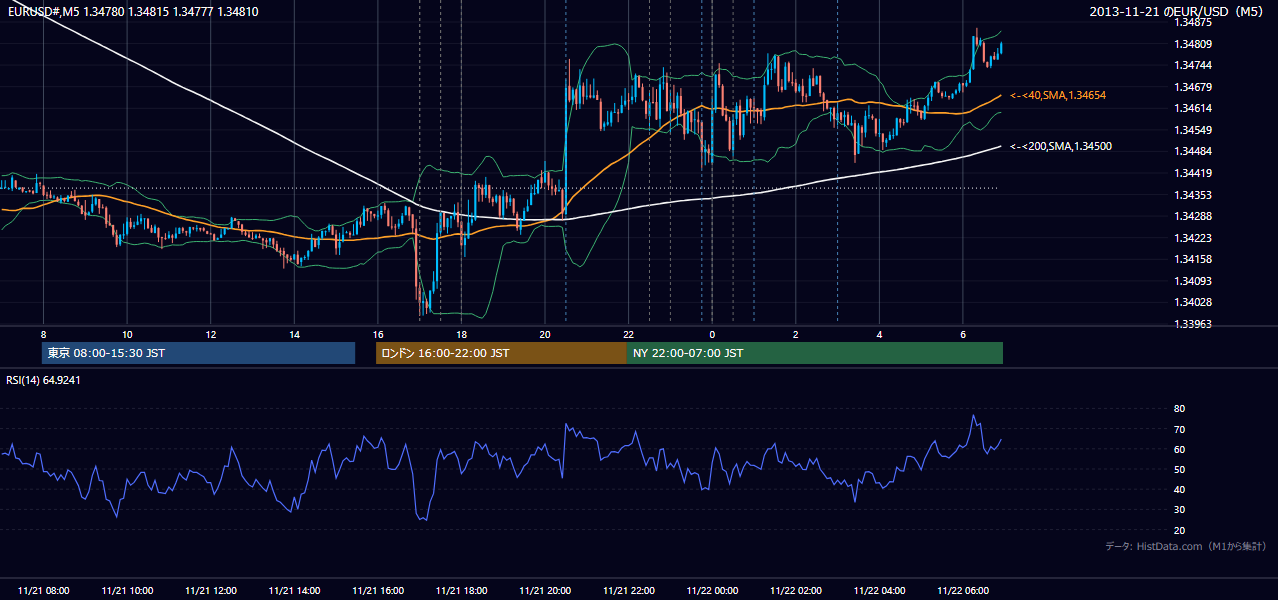Click the 11/22 02:00 bottom time label
Viewport: 1278px width, 600px height.
(795, 591)
